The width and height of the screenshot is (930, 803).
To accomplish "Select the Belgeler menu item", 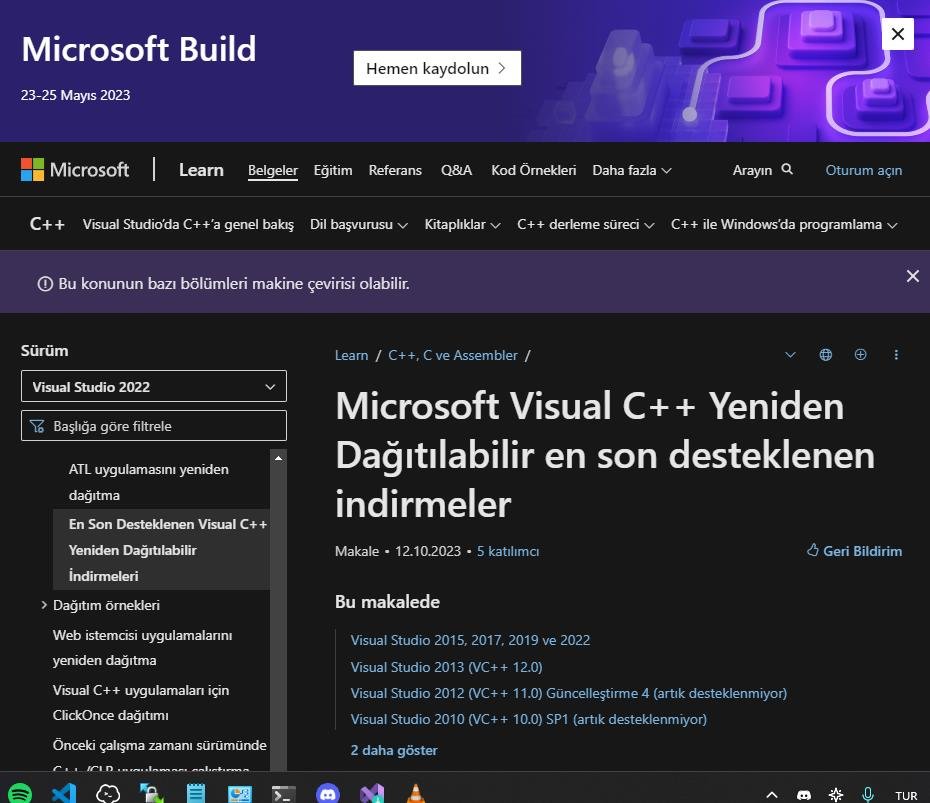I will click(x=272, y=170).
